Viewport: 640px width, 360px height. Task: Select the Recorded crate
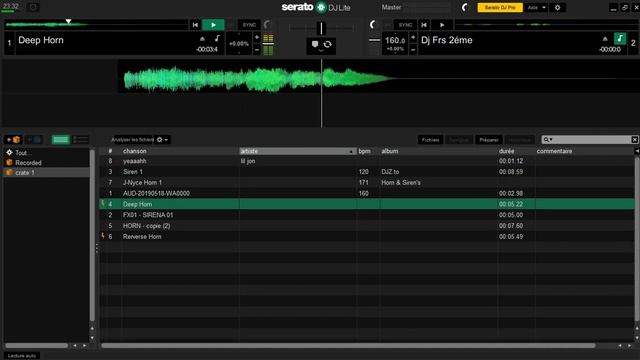[x=28, y=162]
